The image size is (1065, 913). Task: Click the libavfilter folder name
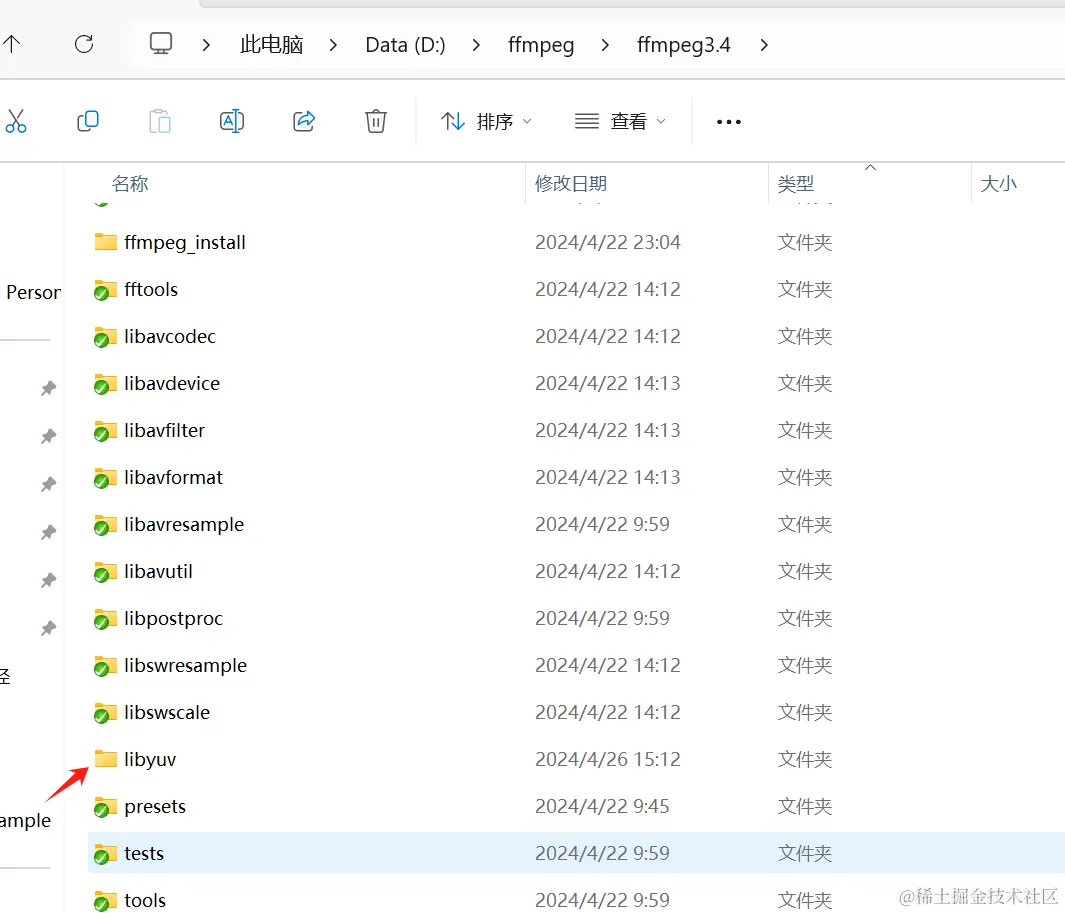[x=164, y=430]
